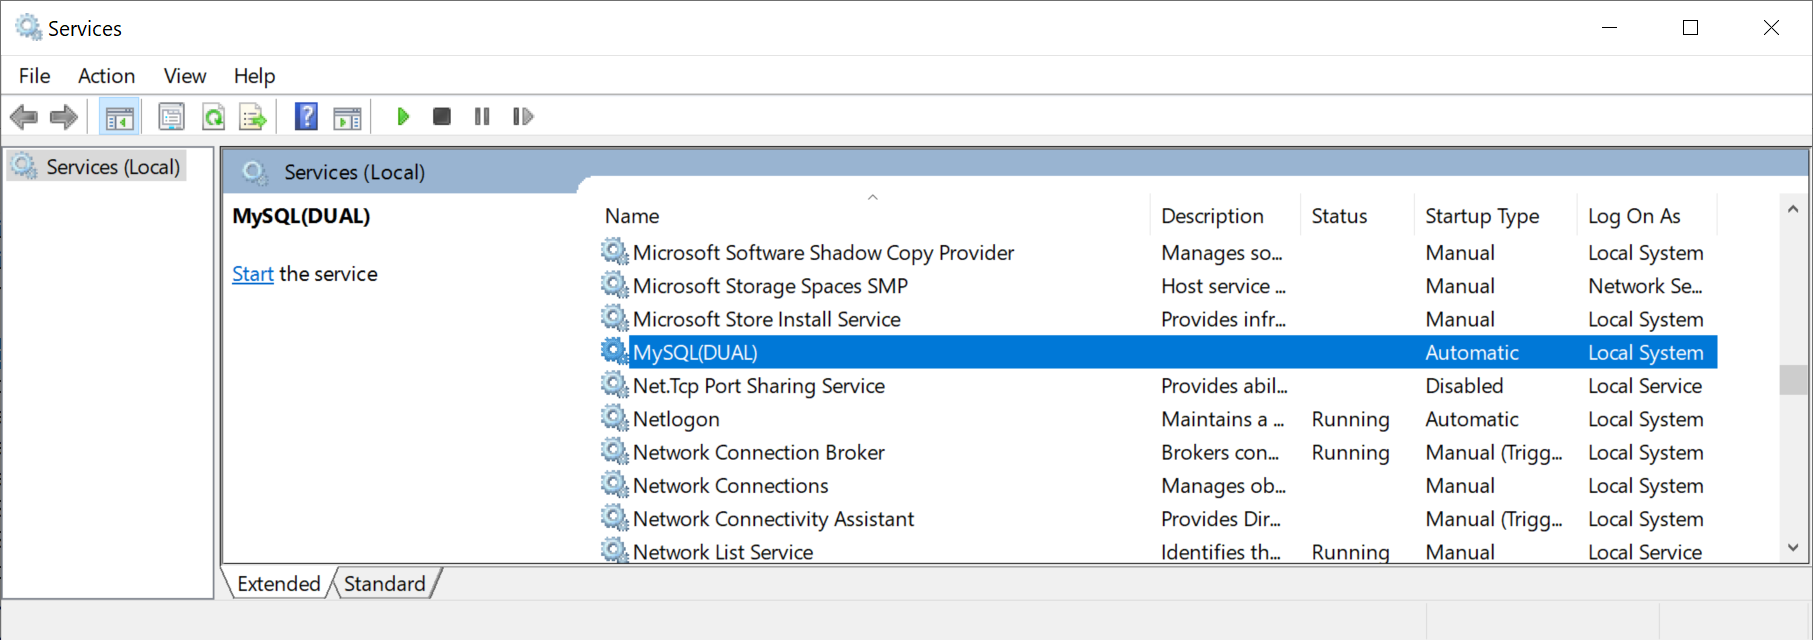Switch to the Standard tab
The height and width of the screenshot is (640, 1813).
pos(385,583)
